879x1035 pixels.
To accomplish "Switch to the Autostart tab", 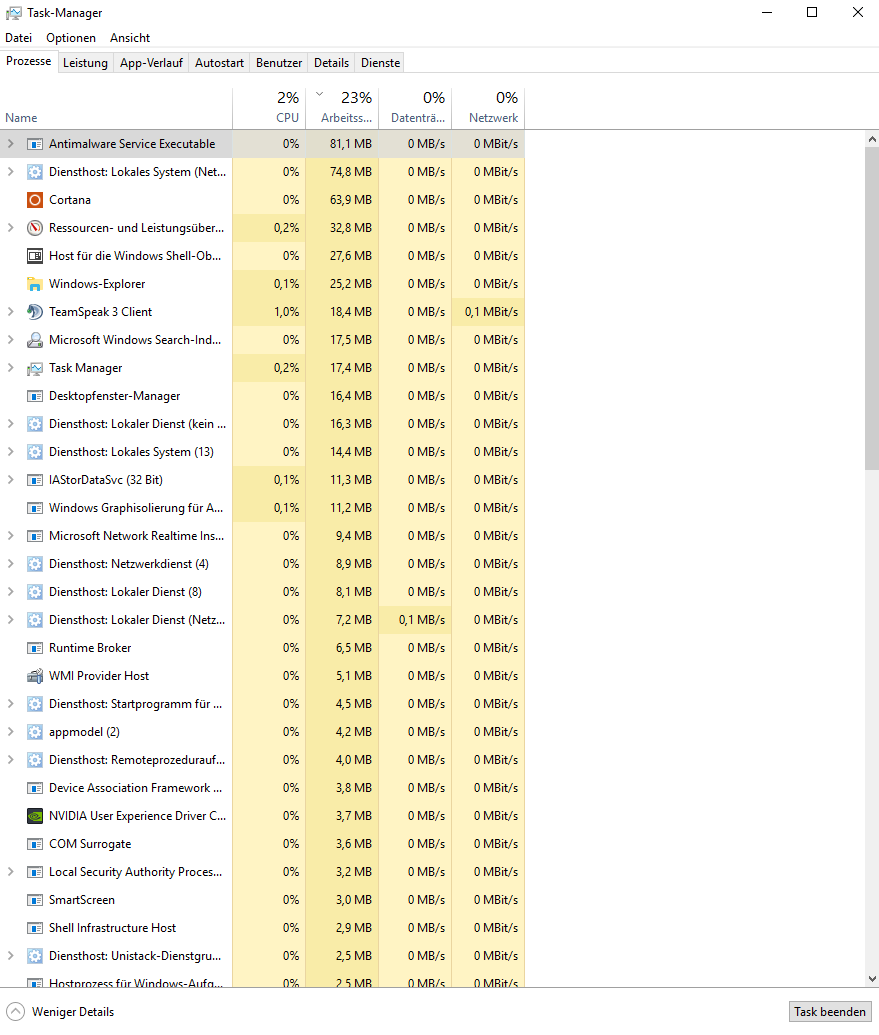I will coord(219,63).
